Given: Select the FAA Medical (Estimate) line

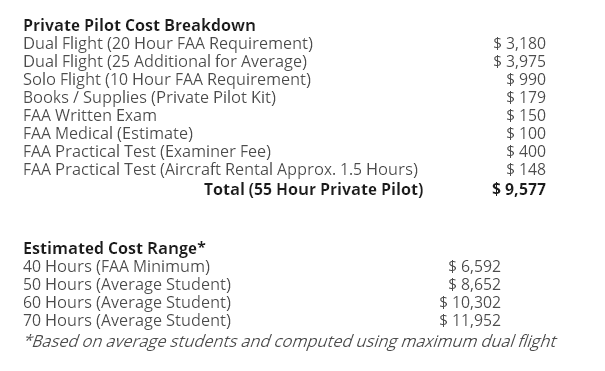Looking at the screenshot, I should (108, 133).
